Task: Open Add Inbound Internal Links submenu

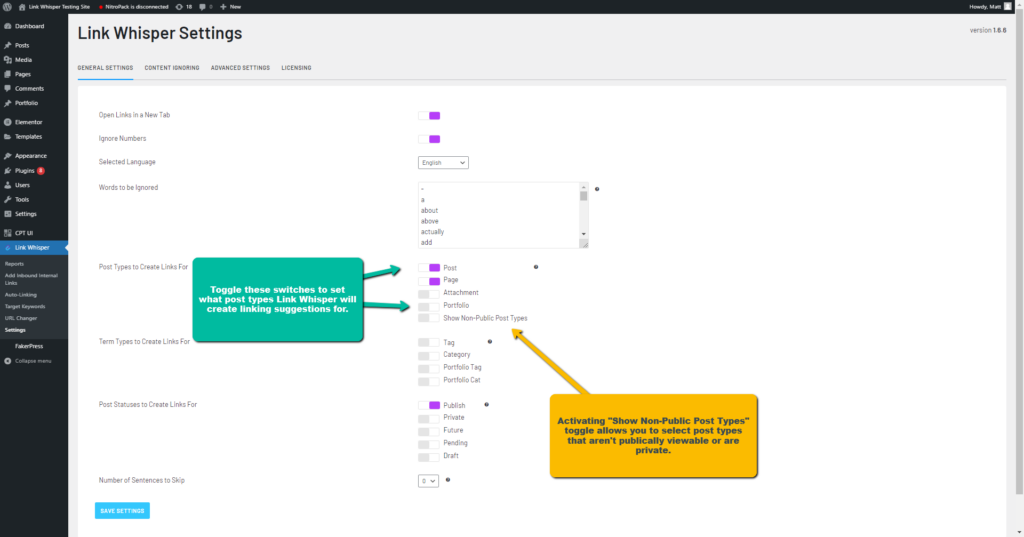Action: (x=31, y=279)
